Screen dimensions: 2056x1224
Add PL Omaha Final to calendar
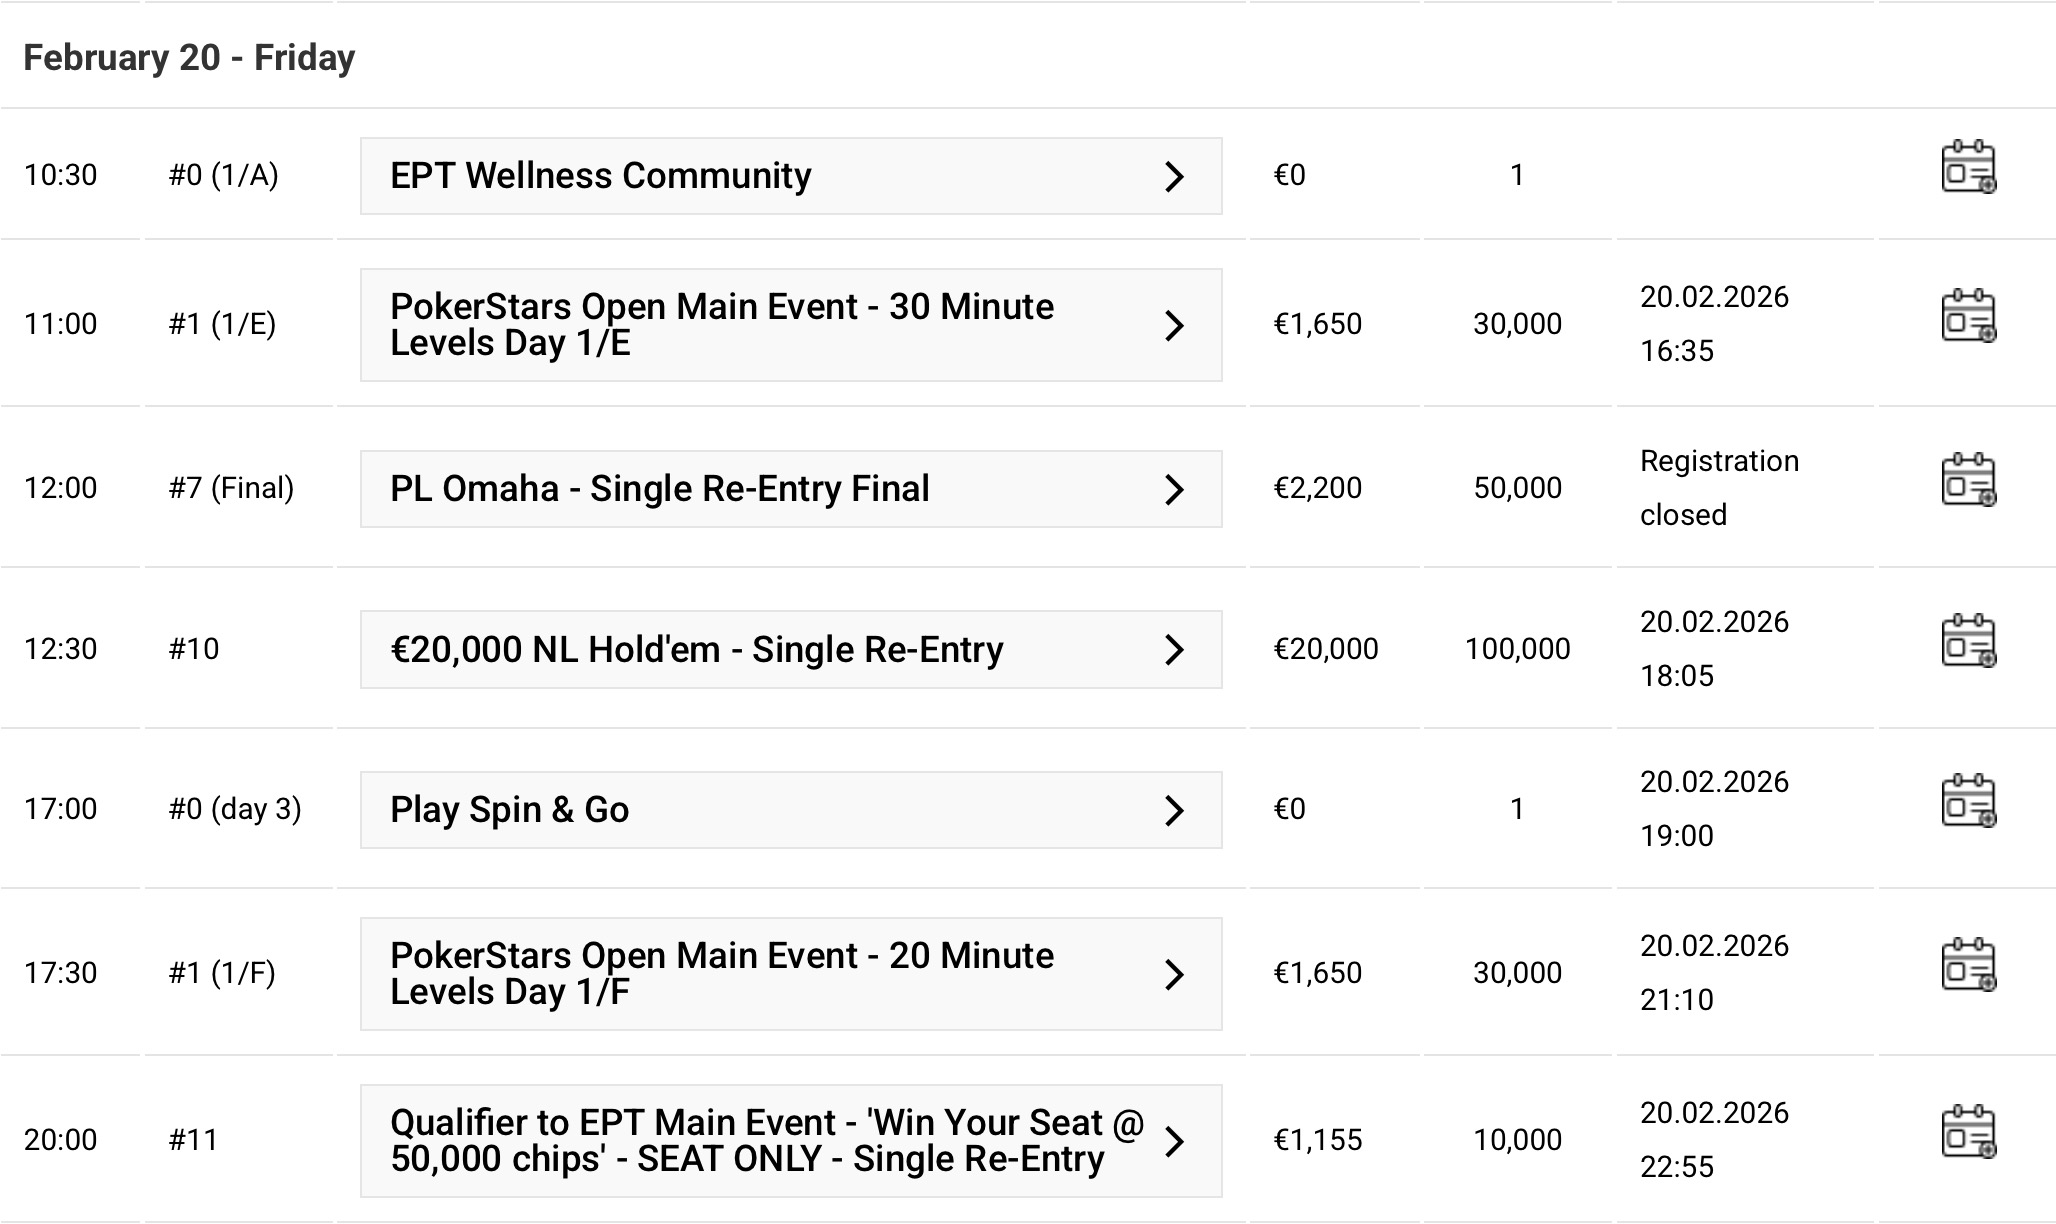[1967, 480]
